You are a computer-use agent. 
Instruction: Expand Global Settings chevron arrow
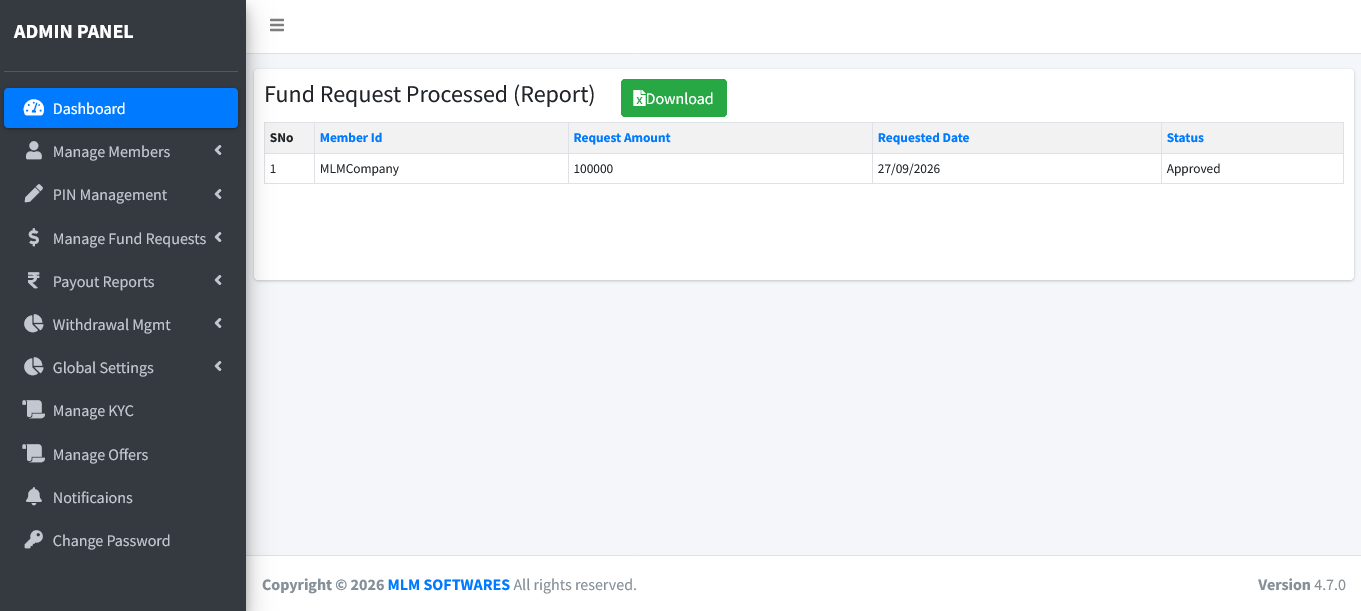pos(218,367)
